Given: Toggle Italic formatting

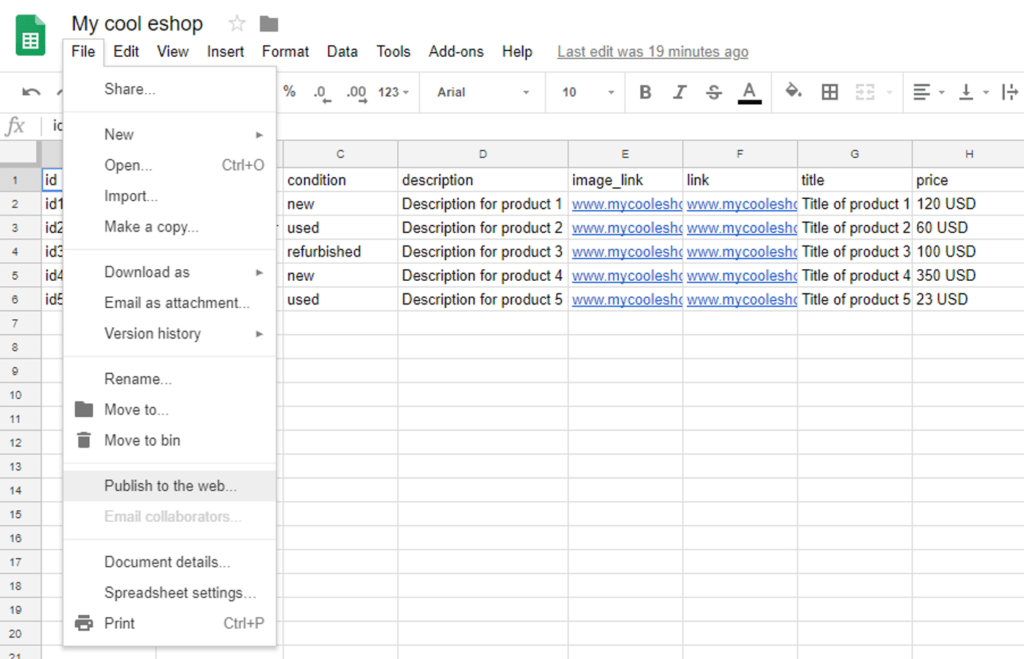Looking at the screenshot, I should click(x=679, y=92).
